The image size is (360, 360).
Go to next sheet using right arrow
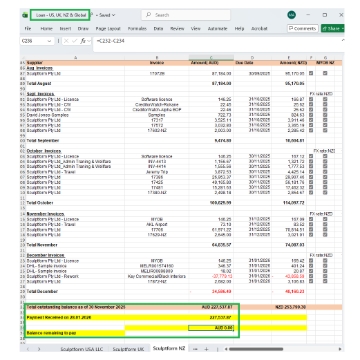(x=39, y=349)
